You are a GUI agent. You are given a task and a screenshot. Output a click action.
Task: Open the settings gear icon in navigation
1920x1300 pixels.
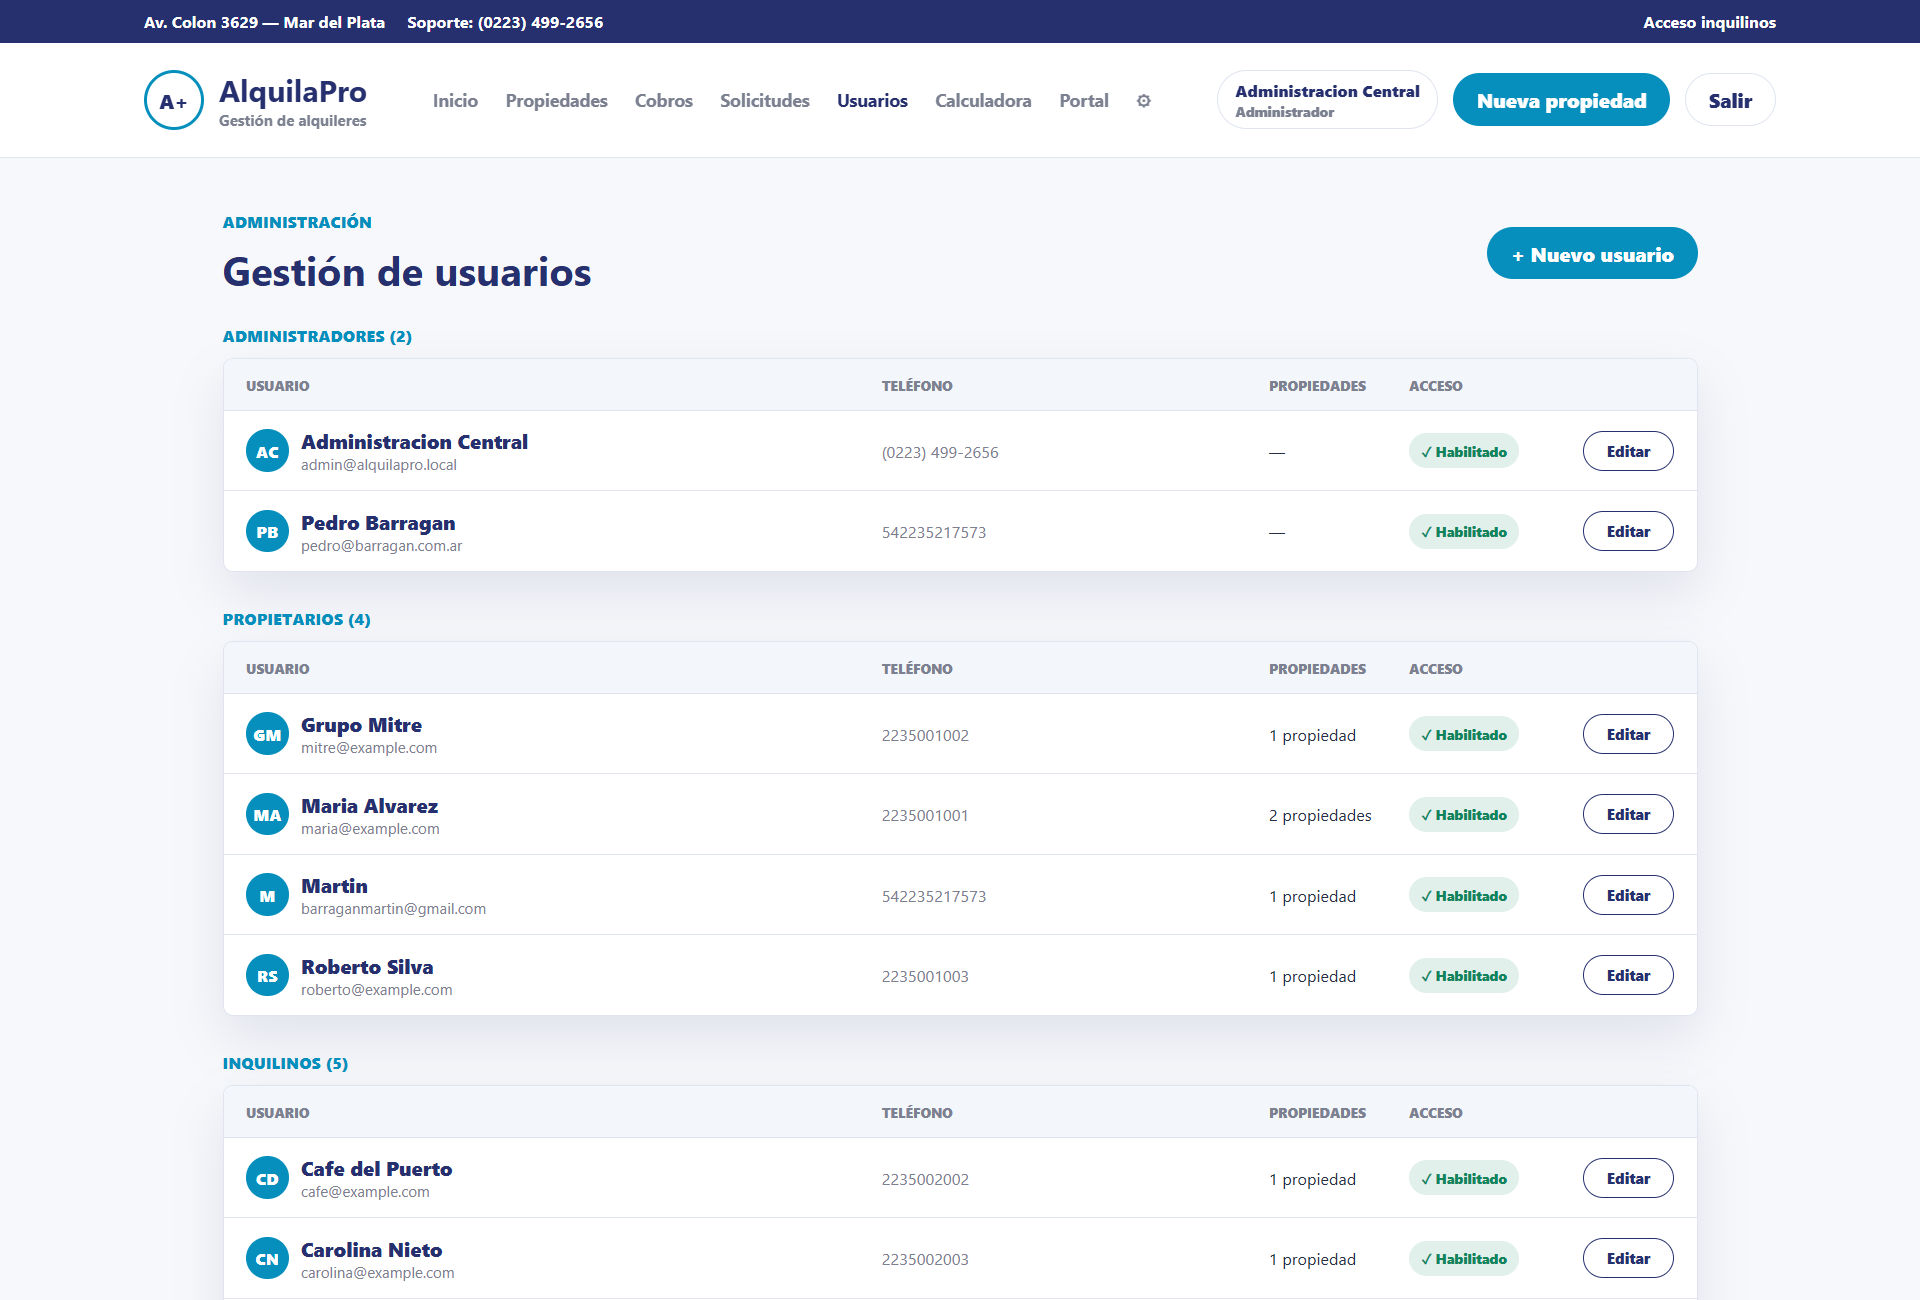click(x=1144, y=101)
